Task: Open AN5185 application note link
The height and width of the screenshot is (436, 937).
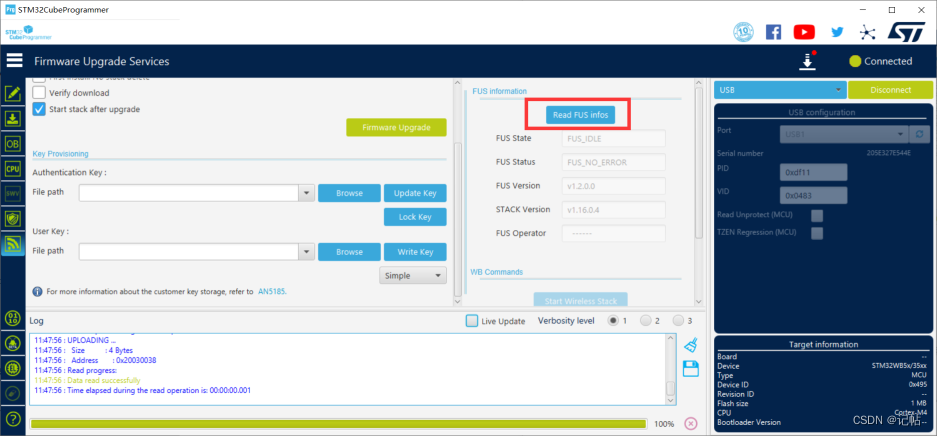Action: [272, 292]
